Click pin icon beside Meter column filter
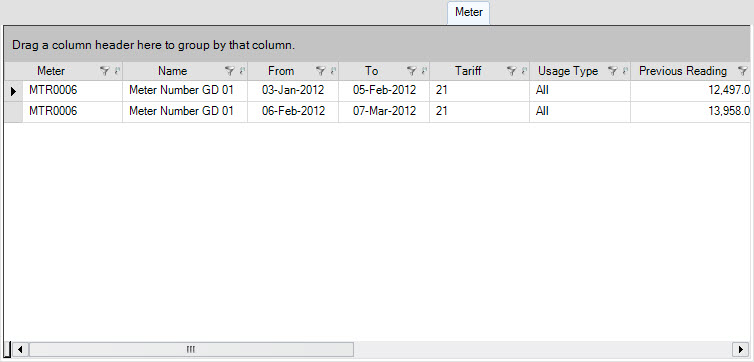 (116, 71)
